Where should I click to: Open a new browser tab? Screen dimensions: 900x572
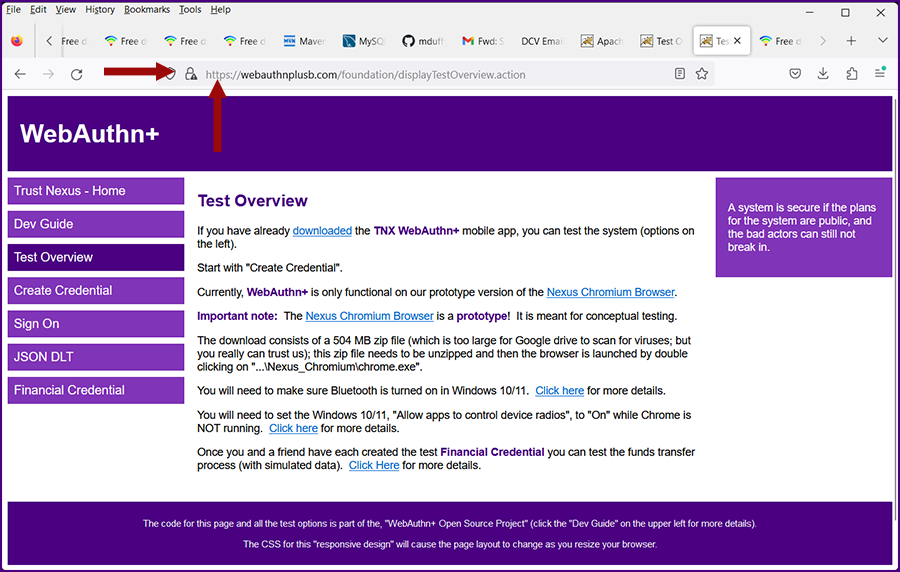(x=851, y=41)
